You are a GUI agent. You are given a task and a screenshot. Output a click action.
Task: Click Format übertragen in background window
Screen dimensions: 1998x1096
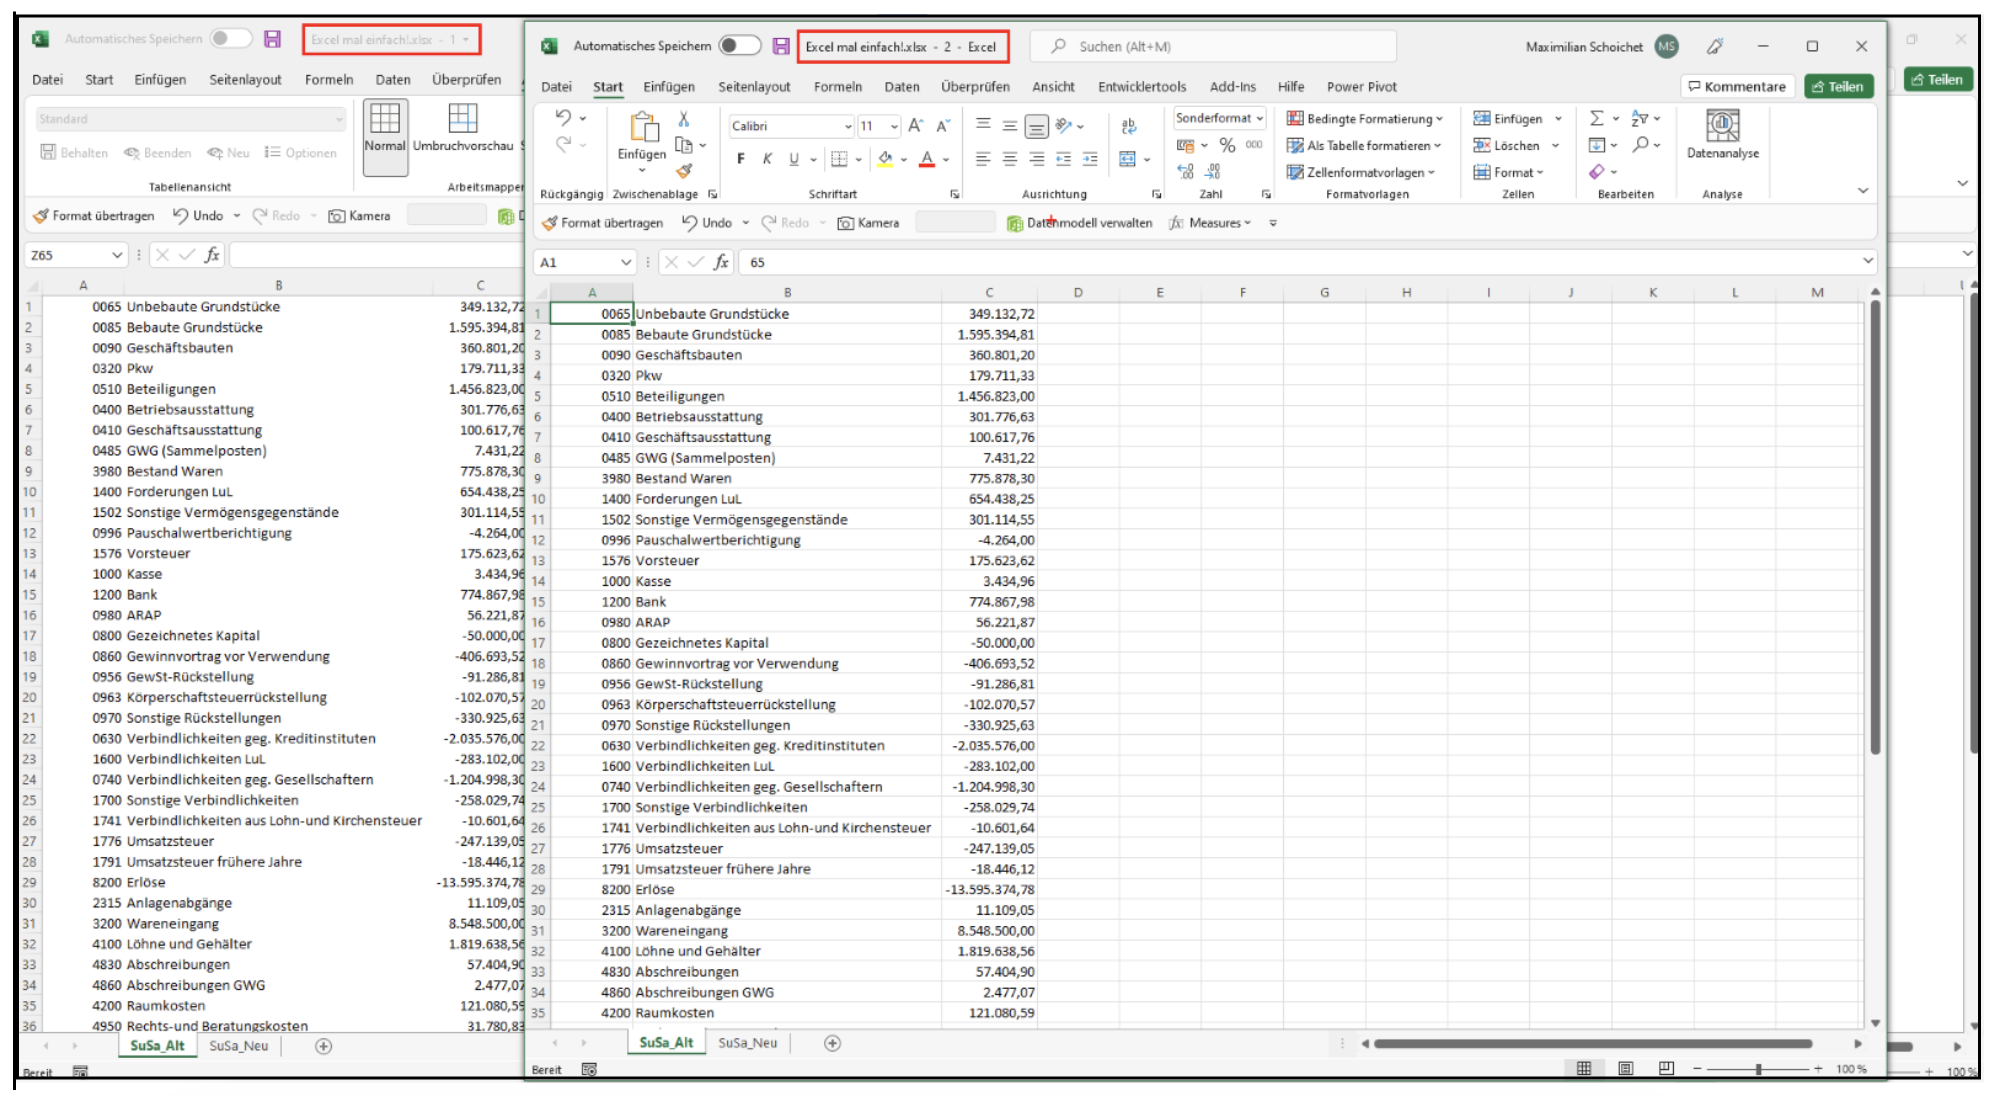93,216
